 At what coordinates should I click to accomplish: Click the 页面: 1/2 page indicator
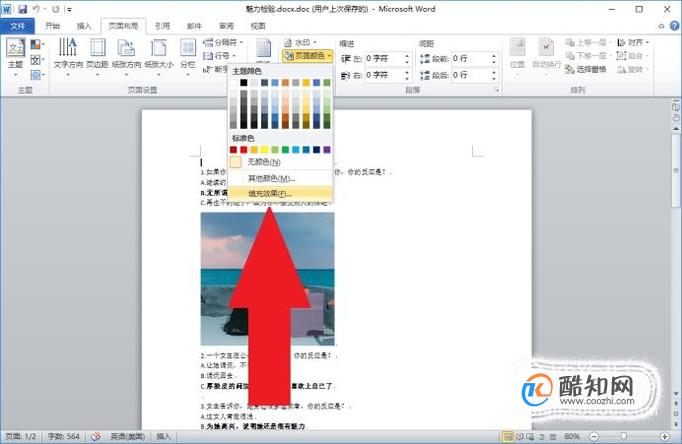(x=21, y=436)
